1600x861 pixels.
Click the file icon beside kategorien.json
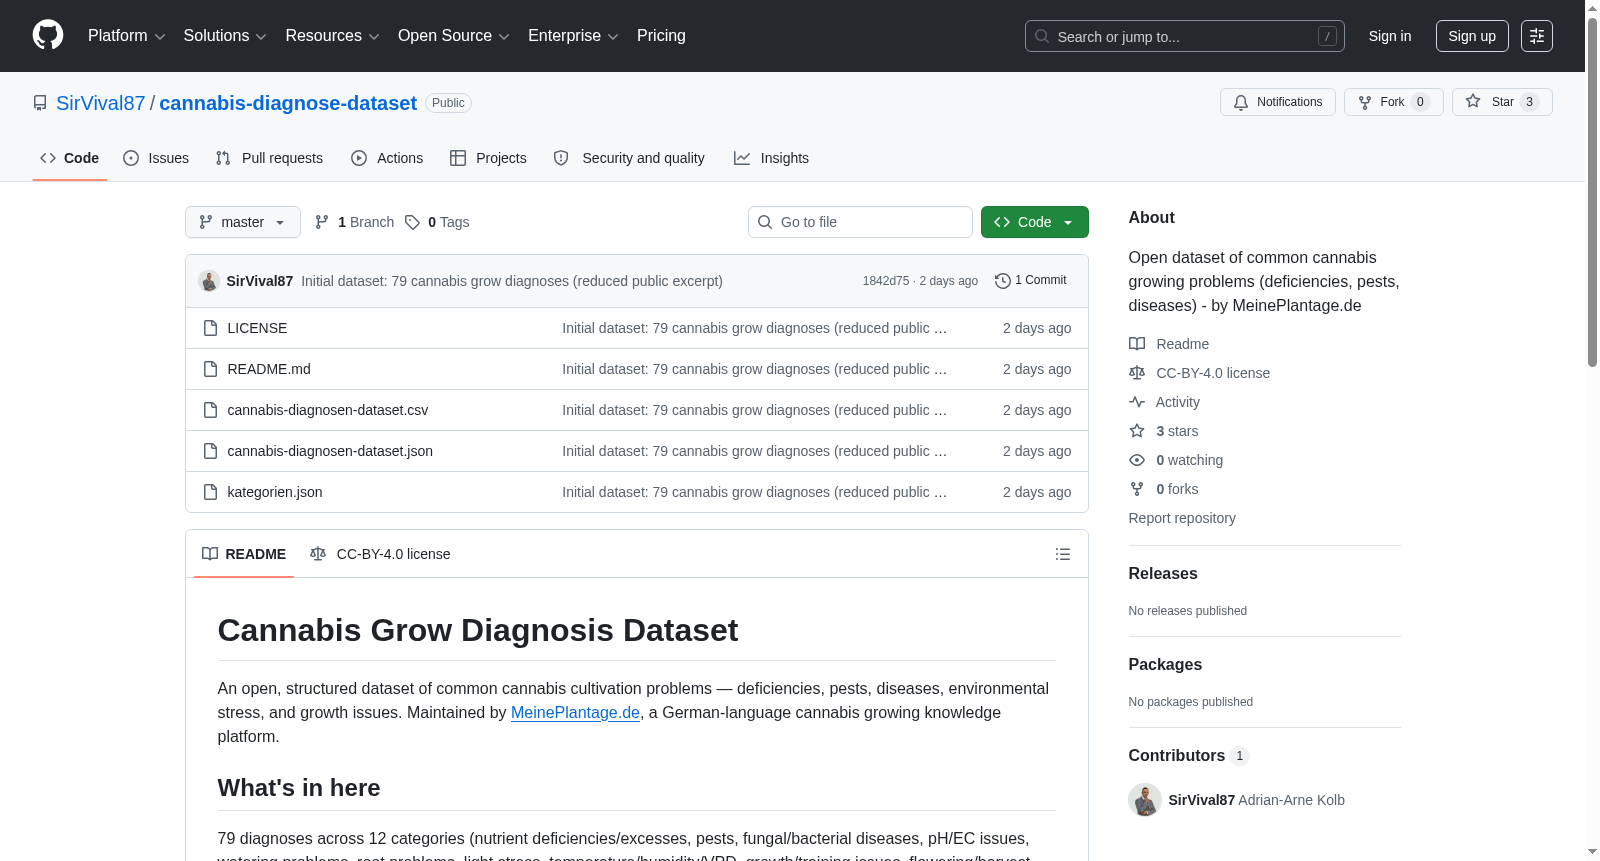point(210,492)
